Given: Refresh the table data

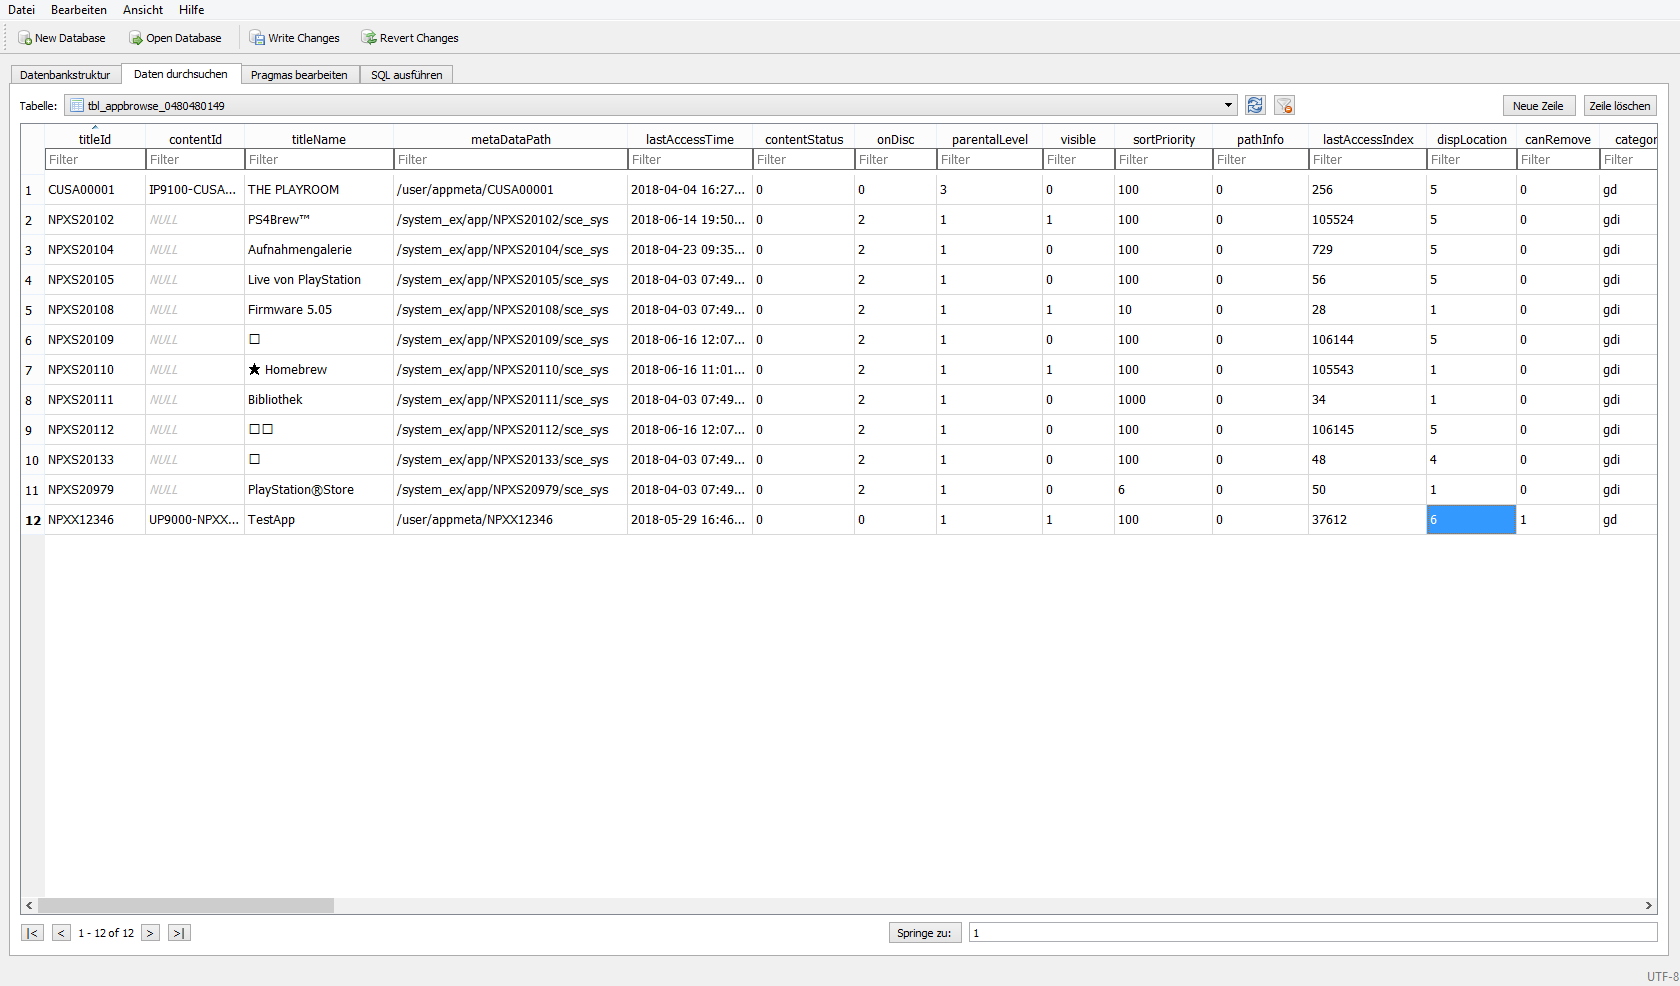Looking at the screenshot, I should (x=1255, y=105).
